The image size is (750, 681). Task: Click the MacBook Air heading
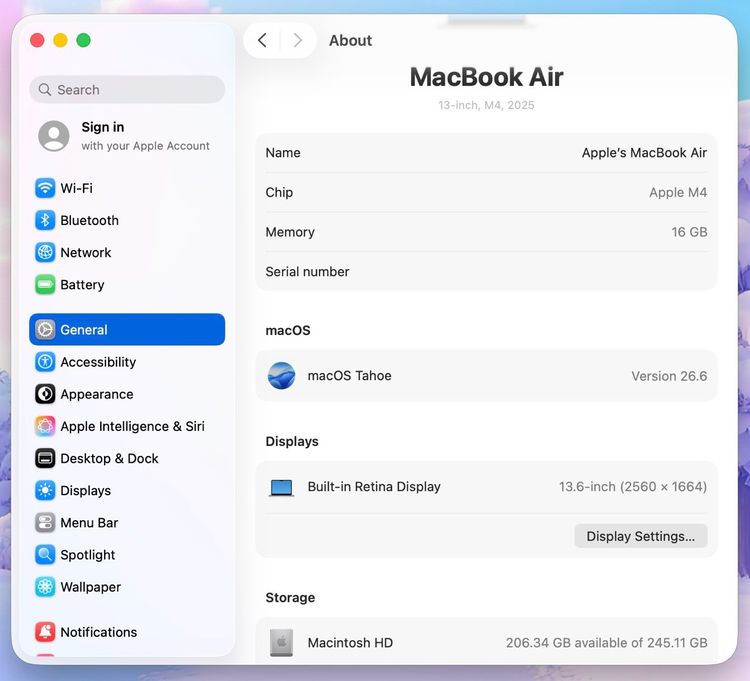tap(486, 77)
